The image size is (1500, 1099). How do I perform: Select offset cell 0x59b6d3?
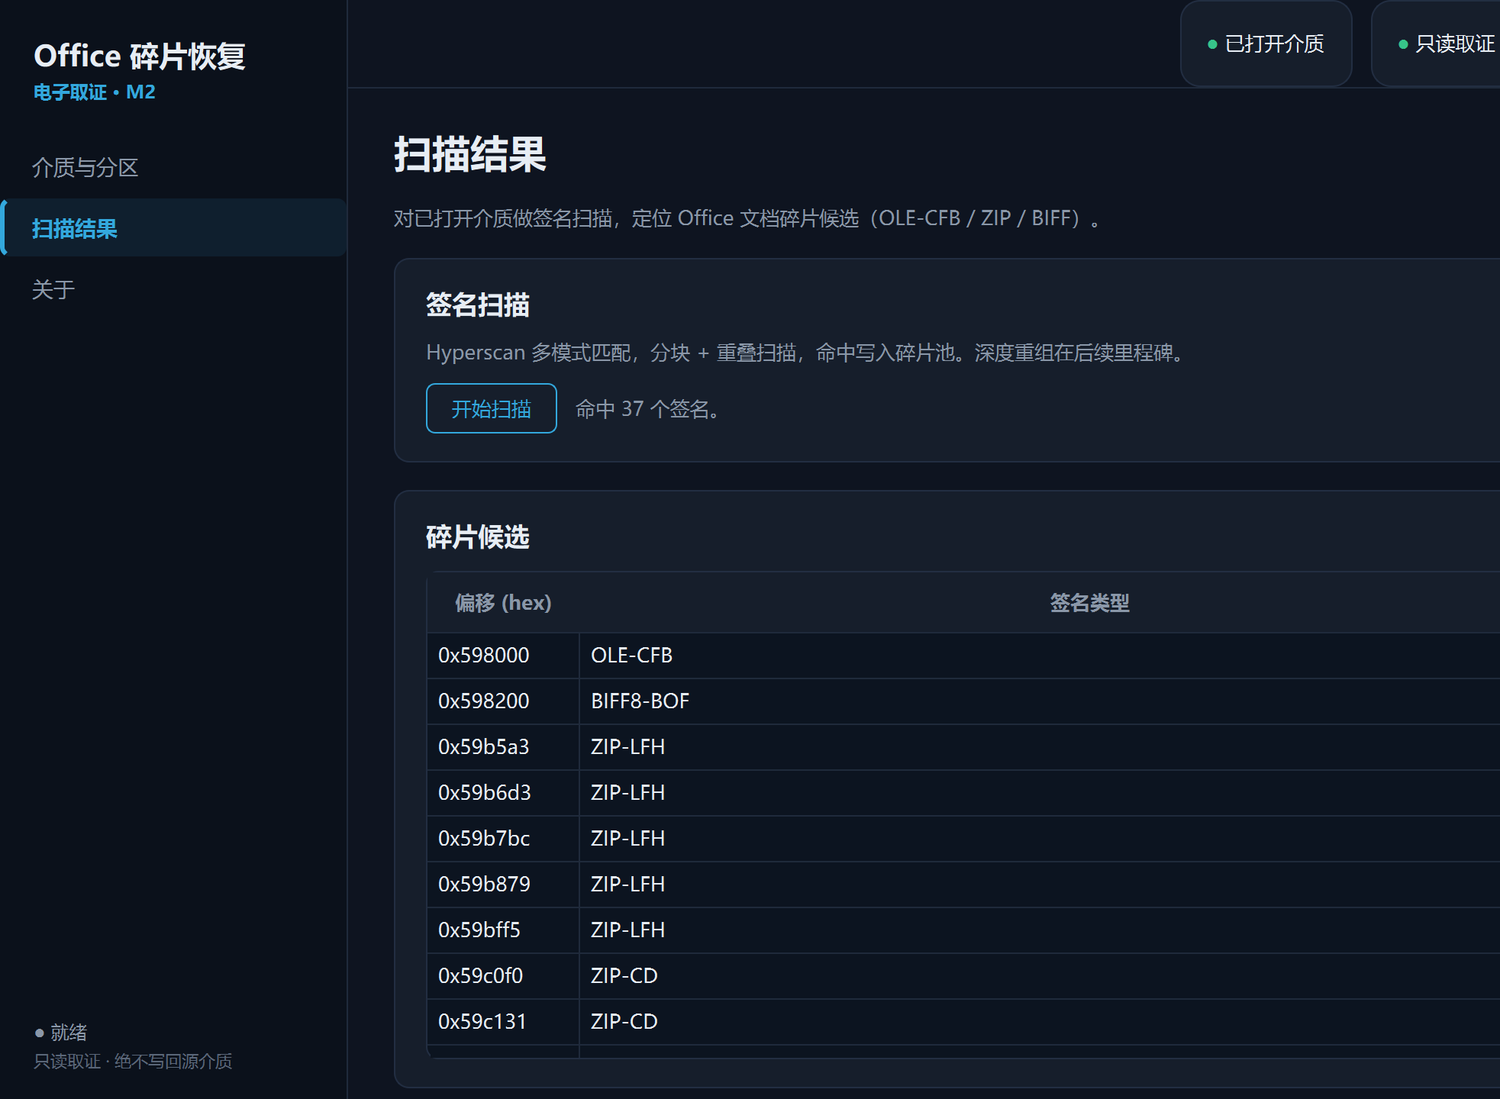(x=503, y=793)
